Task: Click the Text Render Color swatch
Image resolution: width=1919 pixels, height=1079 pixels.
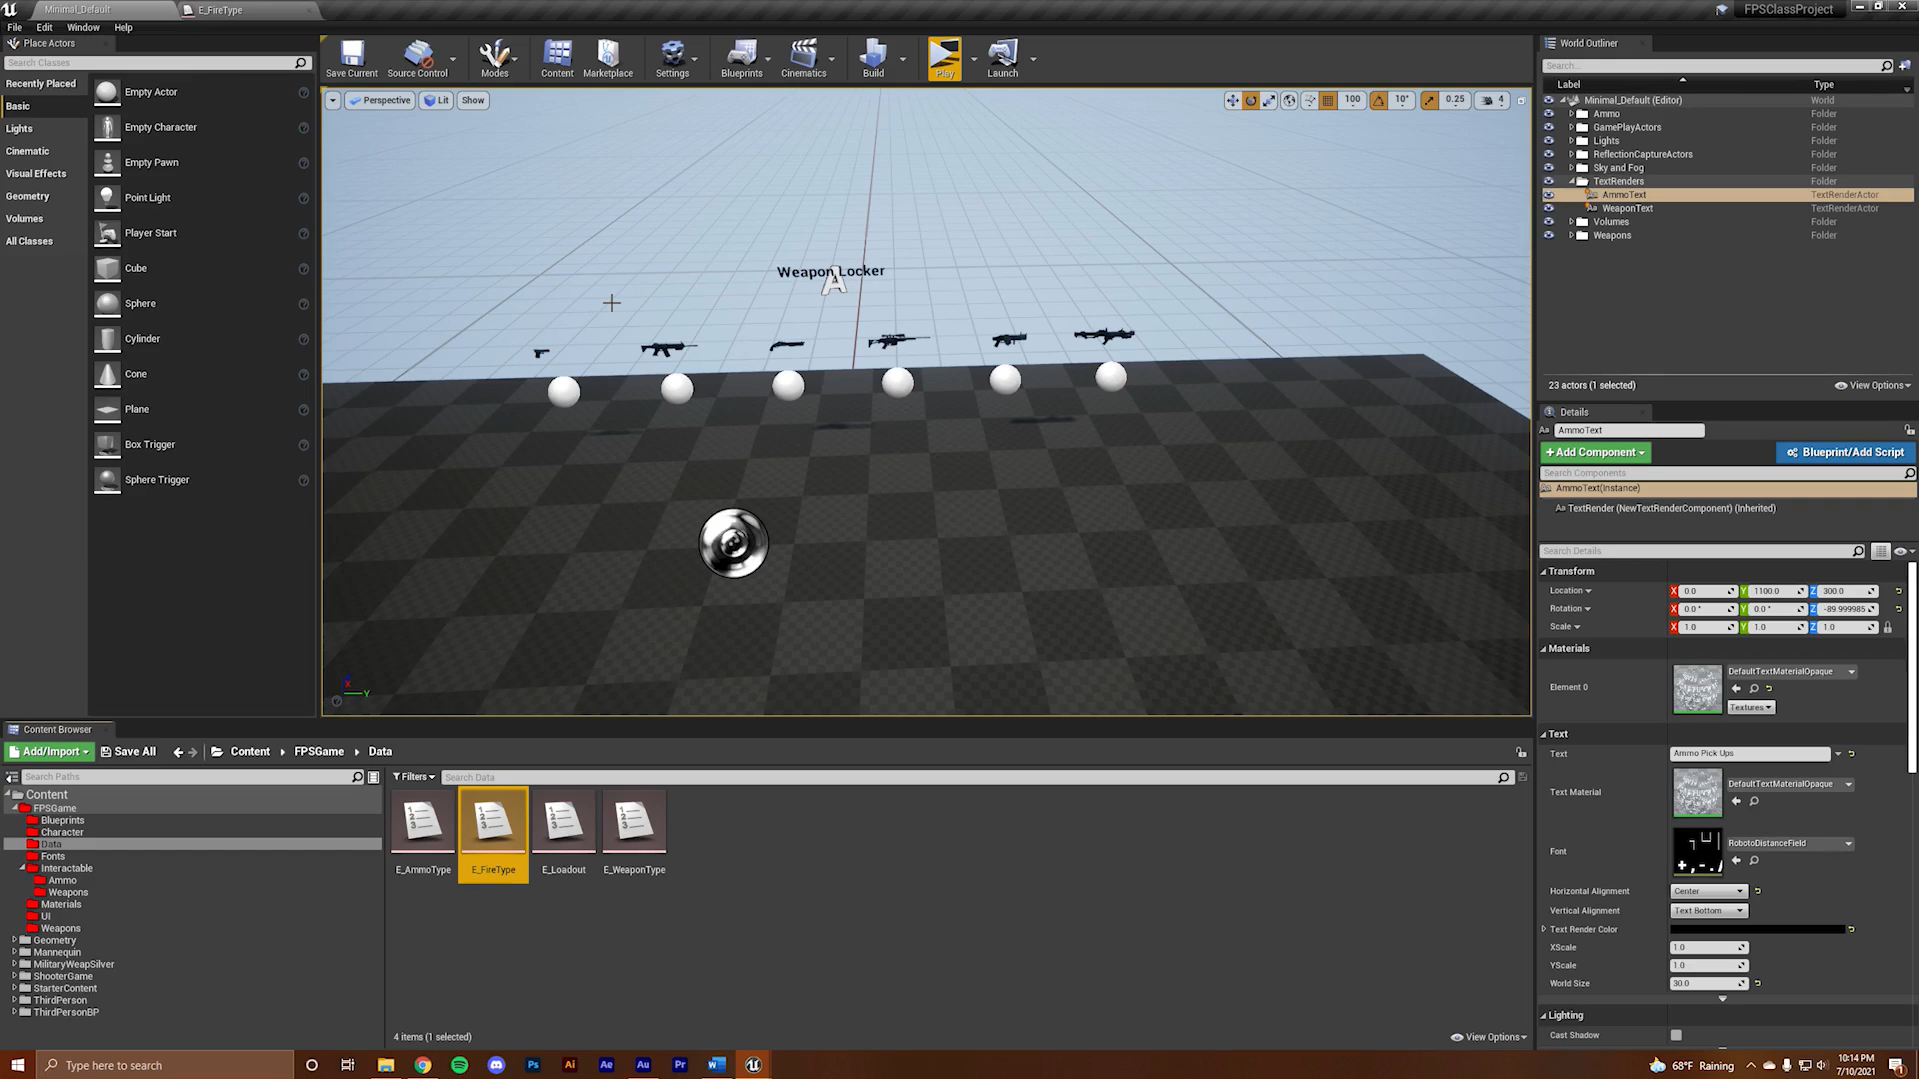Action: (1757, 930)
